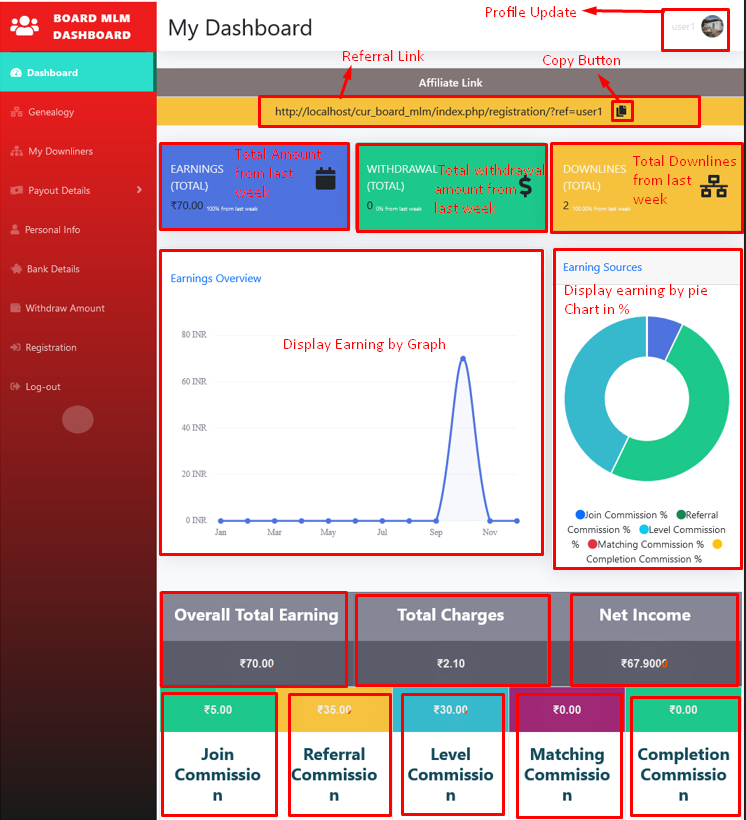Toggle Matching Commission % legend item
This screenshot has width=746, height=820.
[x=646, y=544]
